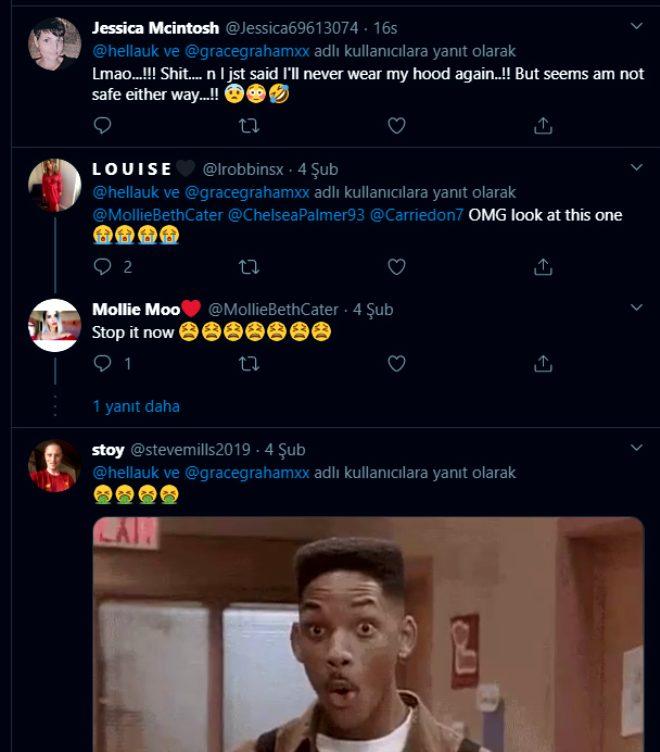This screenshot has height=752, width=660.
Task: Open @stevemills2019 profile handle
Action: pyautogui.click(x=190, y=450)
